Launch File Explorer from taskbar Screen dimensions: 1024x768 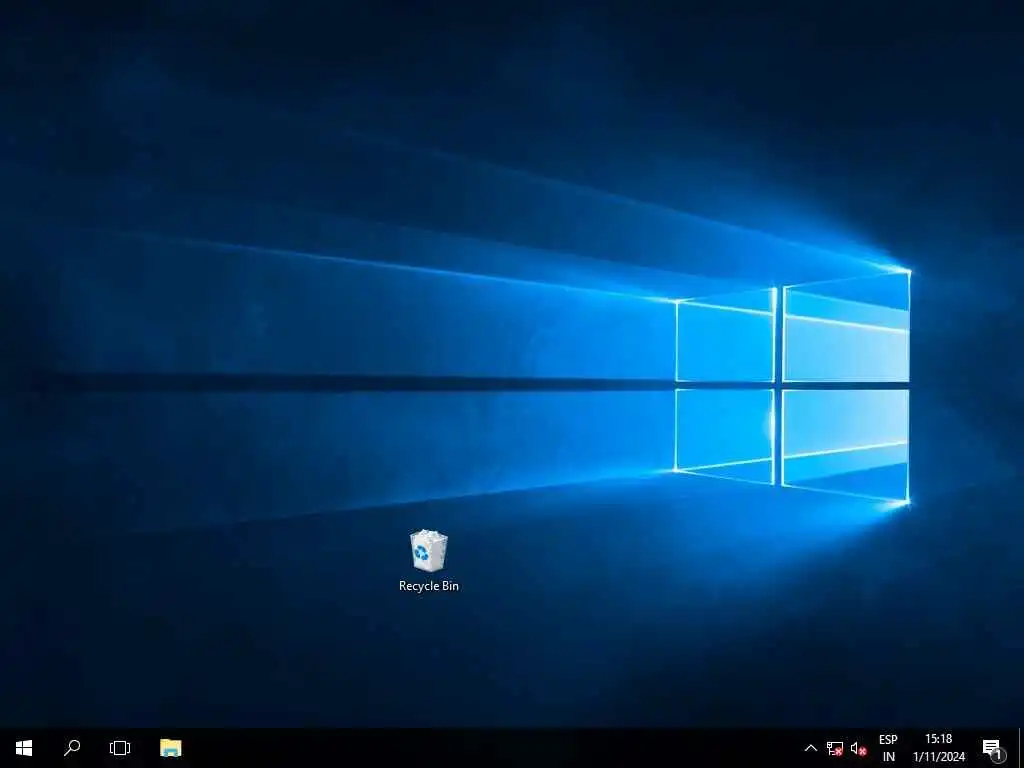[170, 748]
